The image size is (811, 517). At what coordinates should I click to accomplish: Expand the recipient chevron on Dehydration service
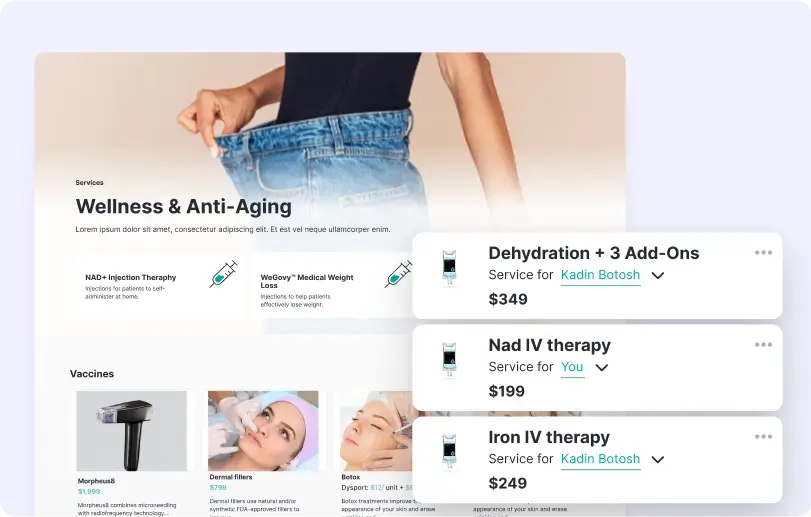point(657,276)
